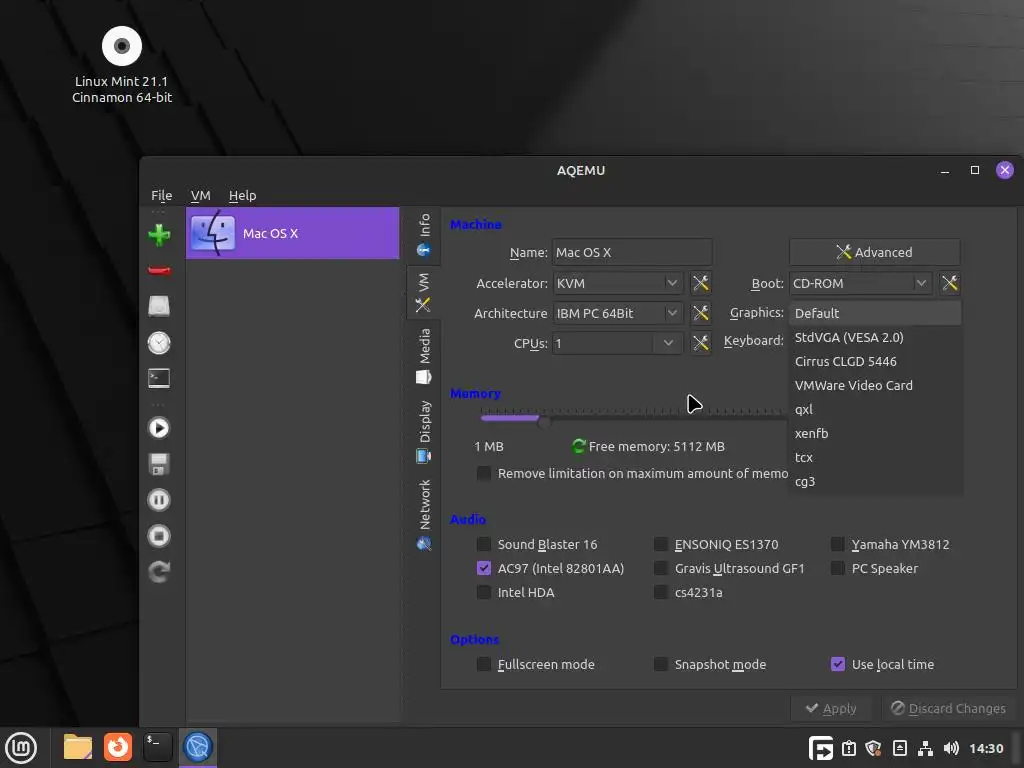Stop the VM using the stop icon
Screen dimensions: 1024x768
pyautogui.click(x=159, y=536)
